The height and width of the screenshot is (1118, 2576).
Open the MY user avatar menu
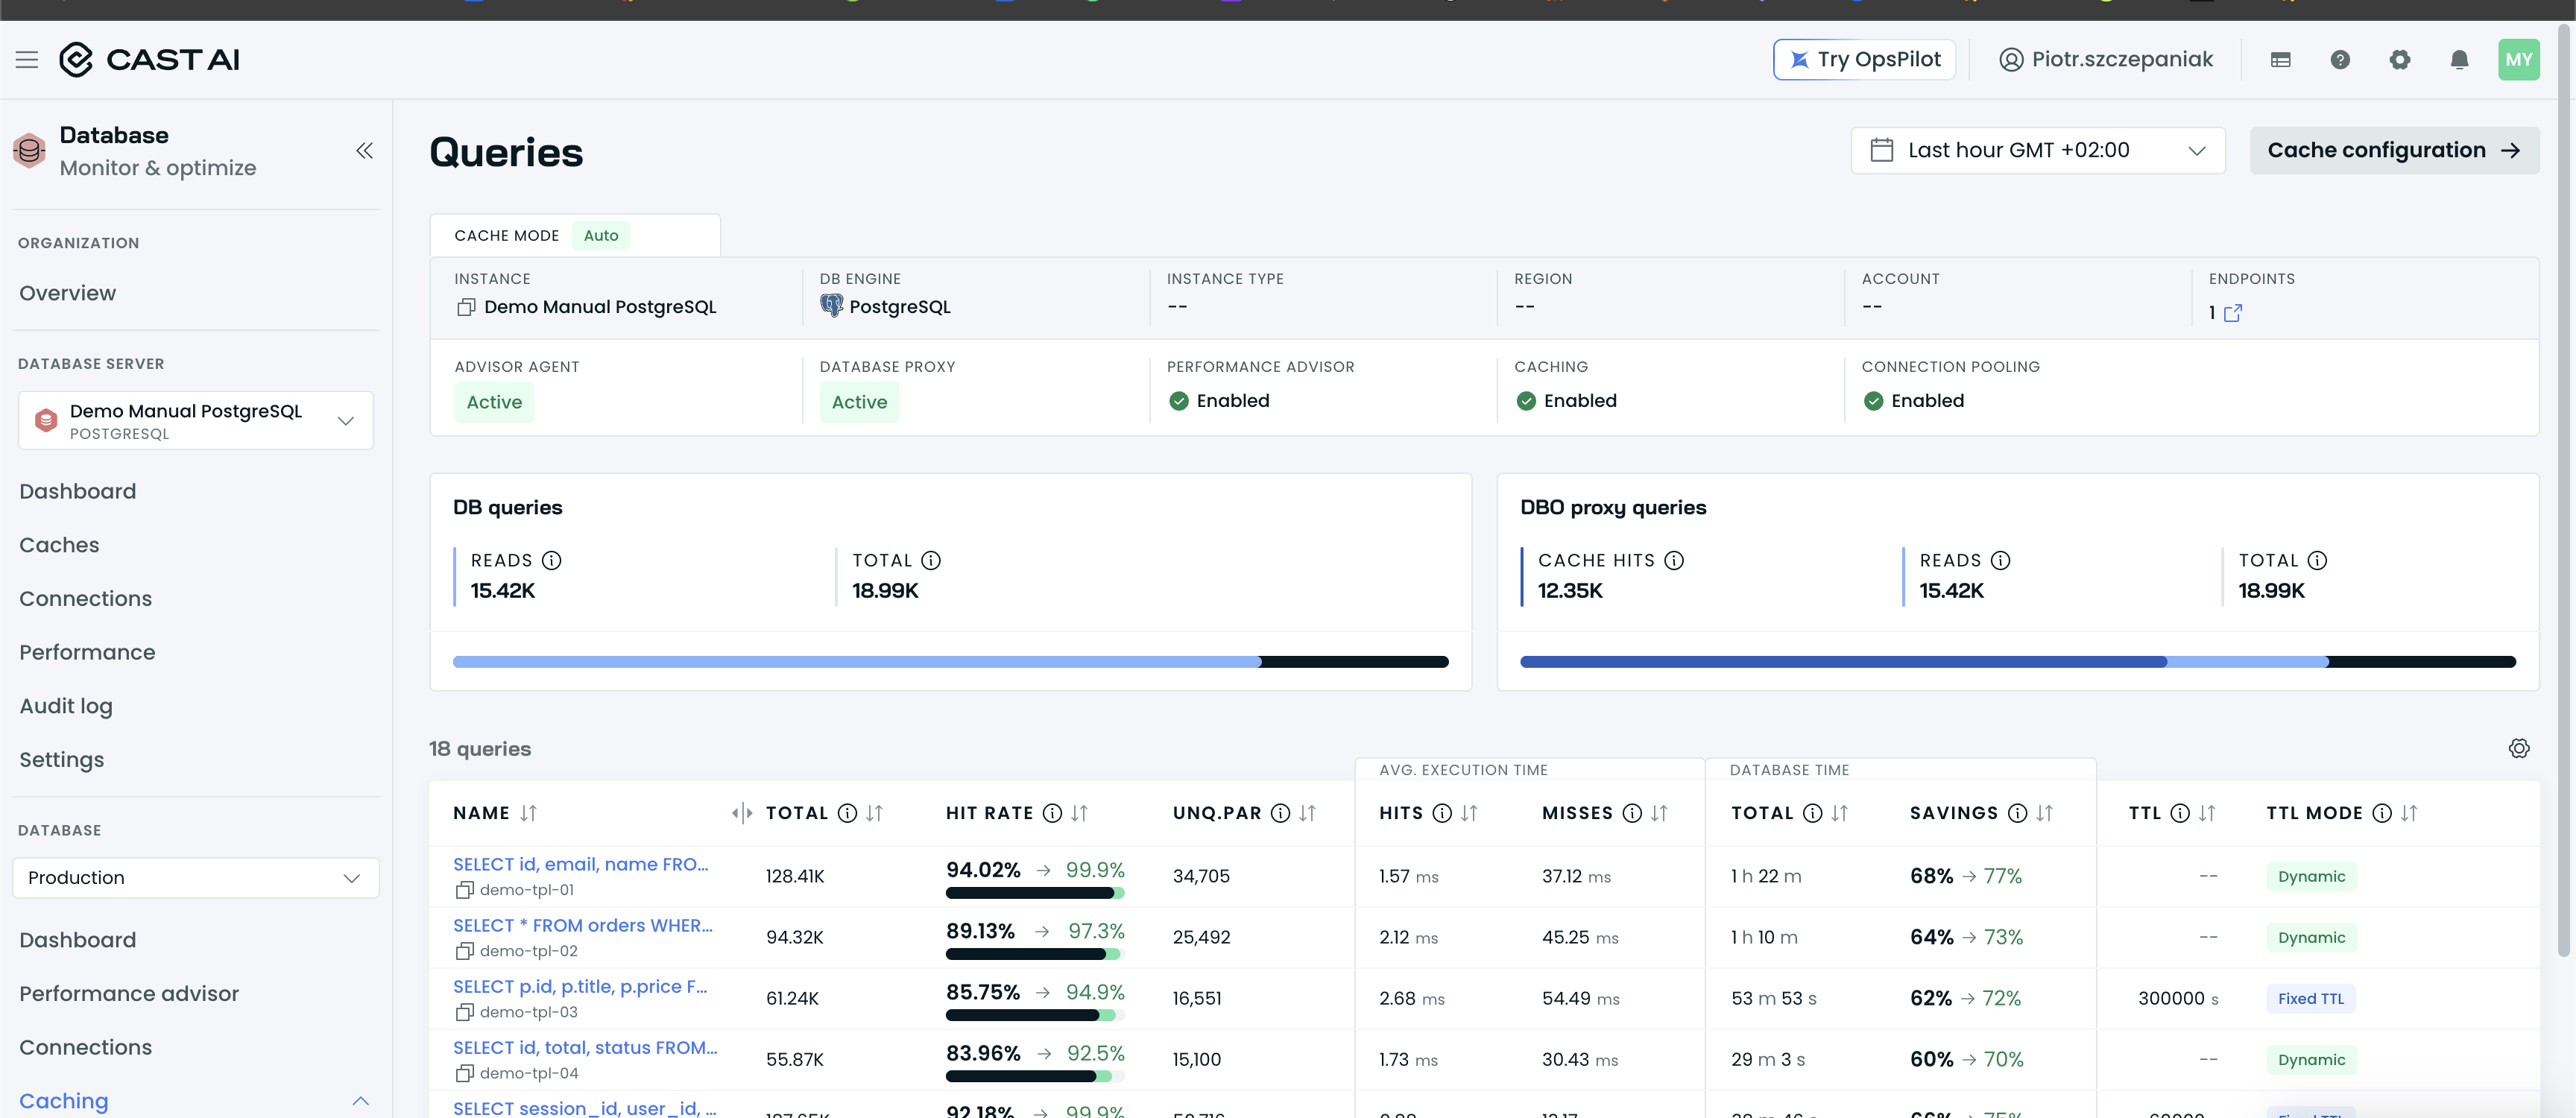[x=2518, y=60]
